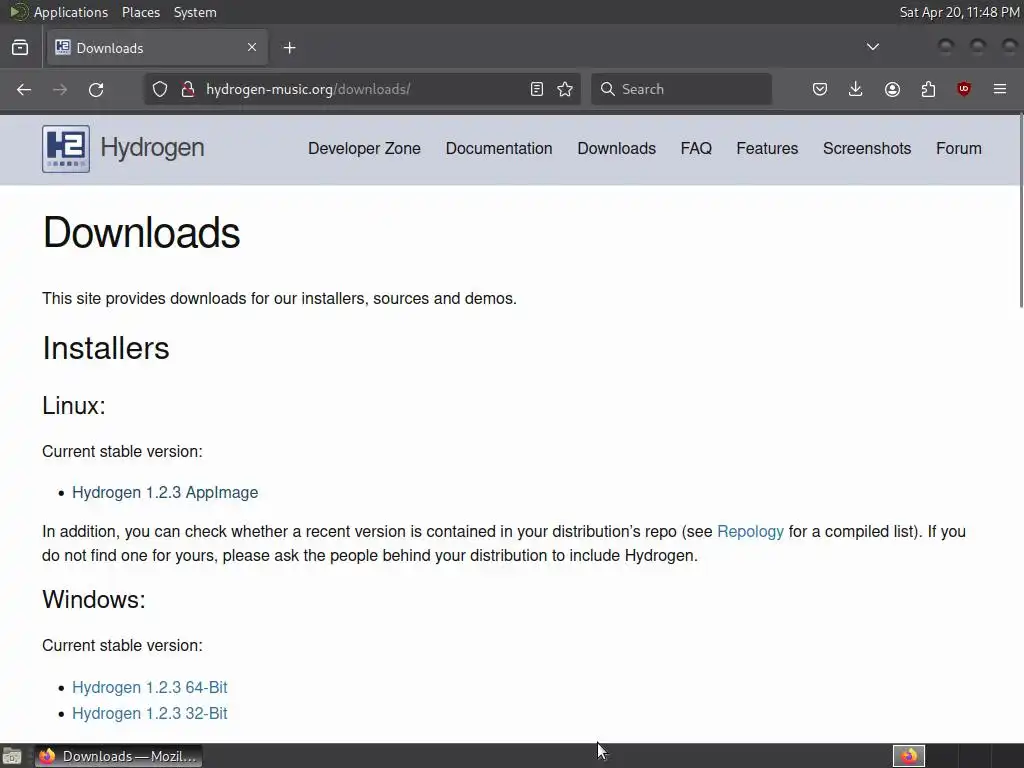Click the Windows: heading

point(94,600)
